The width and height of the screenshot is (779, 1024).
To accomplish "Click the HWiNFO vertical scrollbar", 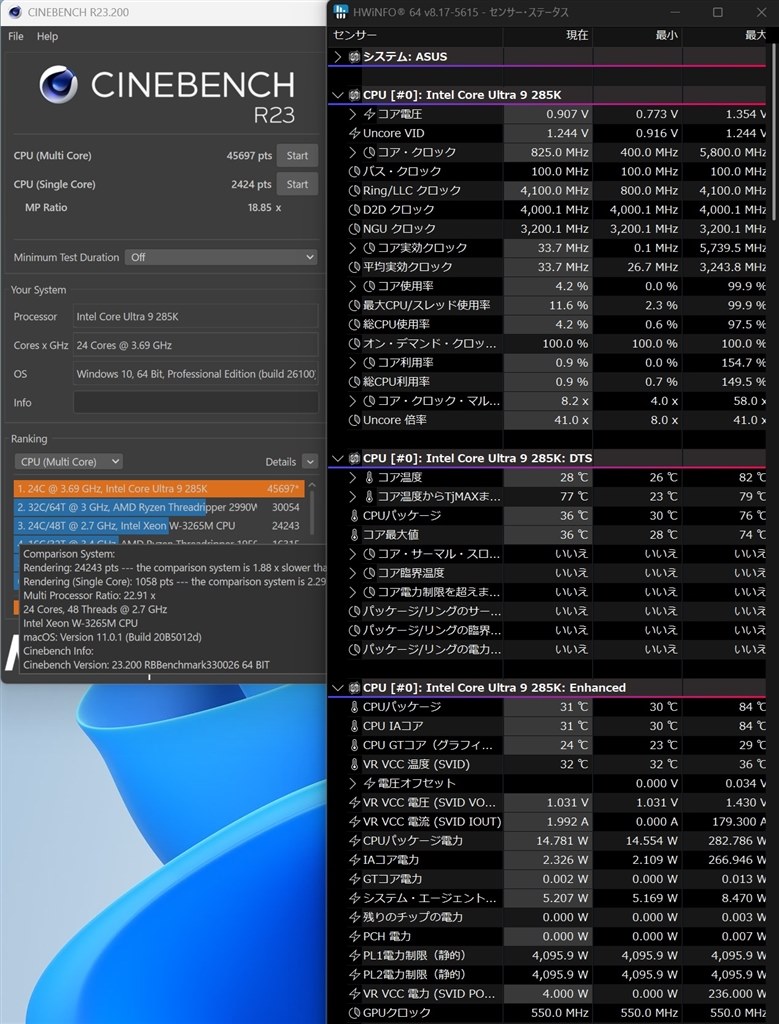I will point(772,131).
